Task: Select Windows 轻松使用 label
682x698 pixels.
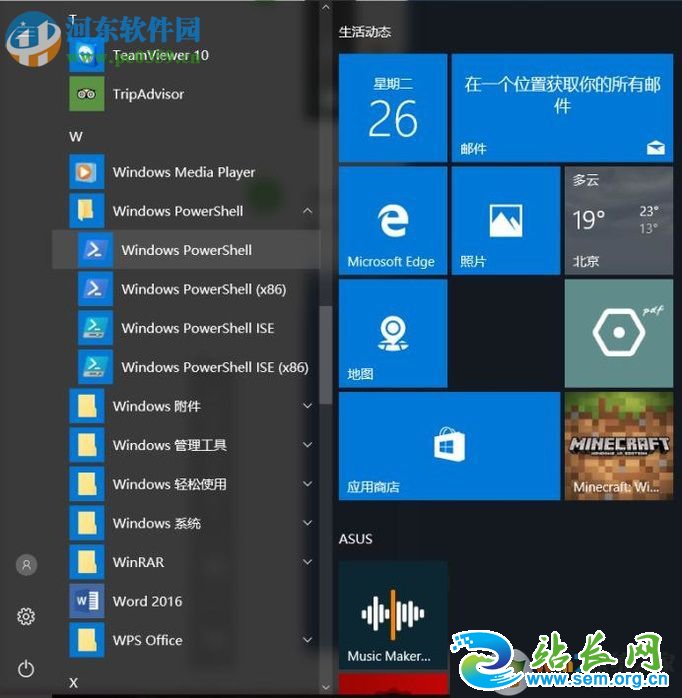Action: point(170,484)
